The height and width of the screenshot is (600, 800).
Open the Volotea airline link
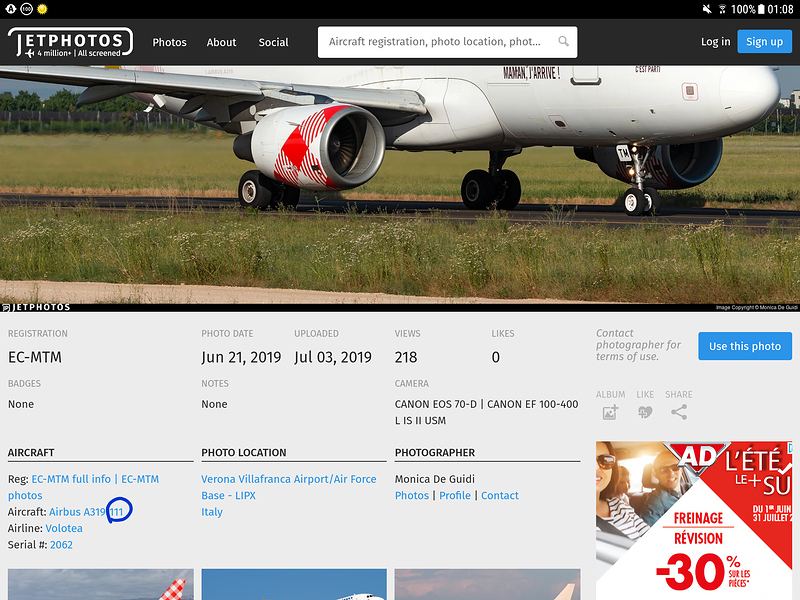(64, 528)
